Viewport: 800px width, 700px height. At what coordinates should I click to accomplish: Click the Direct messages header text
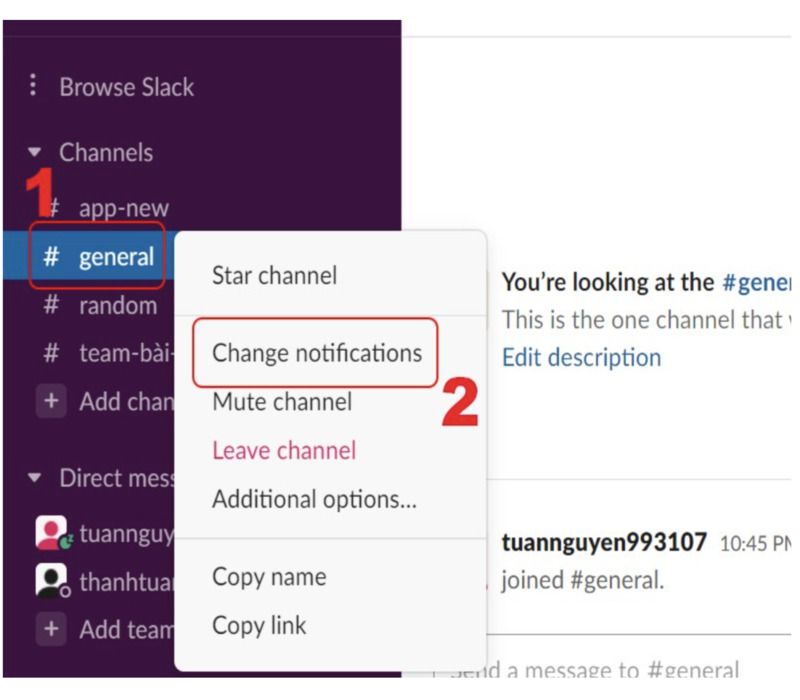click(x=117, y=479)
